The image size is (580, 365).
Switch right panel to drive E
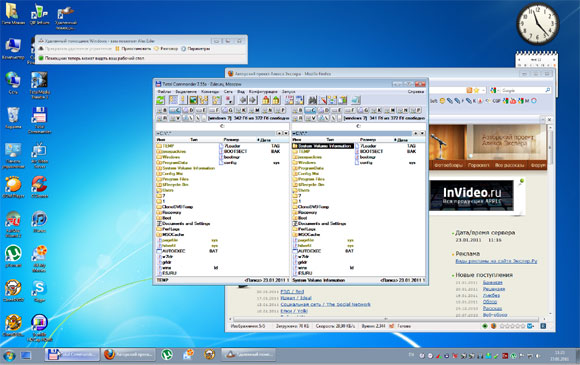point(336,110)
